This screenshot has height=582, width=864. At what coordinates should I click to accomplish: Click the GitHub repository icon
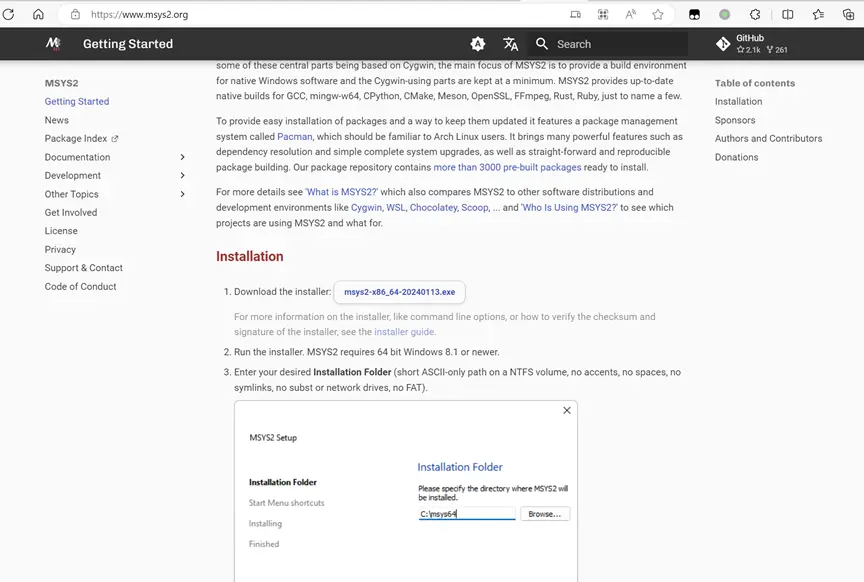pyautogui.click(x=723, y=44)
